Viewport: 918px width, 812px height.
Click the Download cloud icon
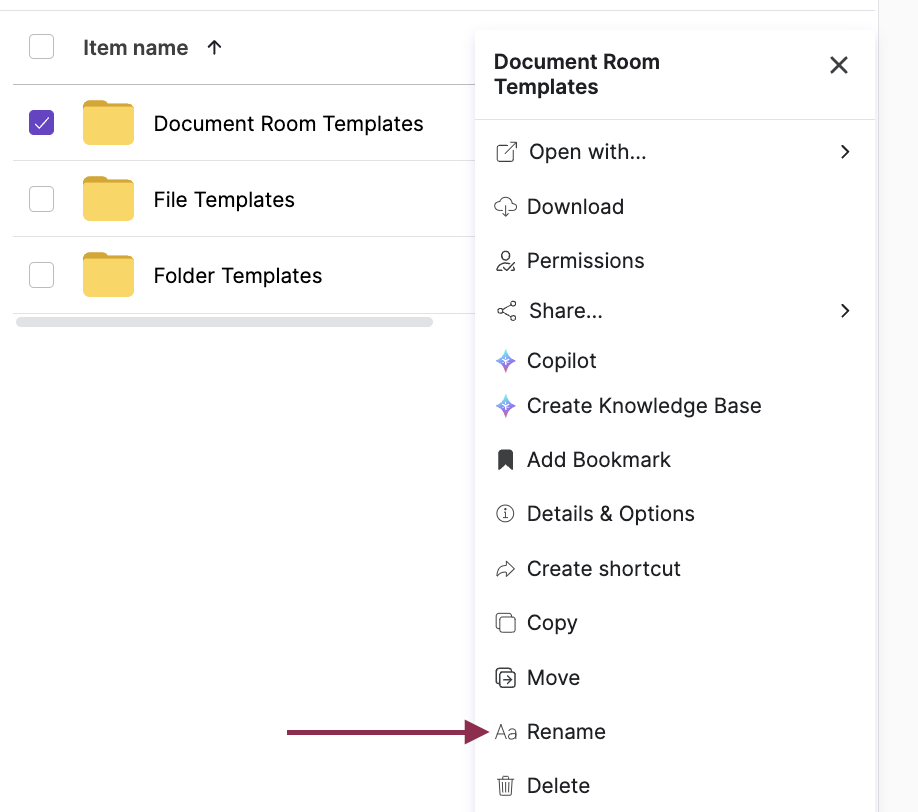(506, 207)
